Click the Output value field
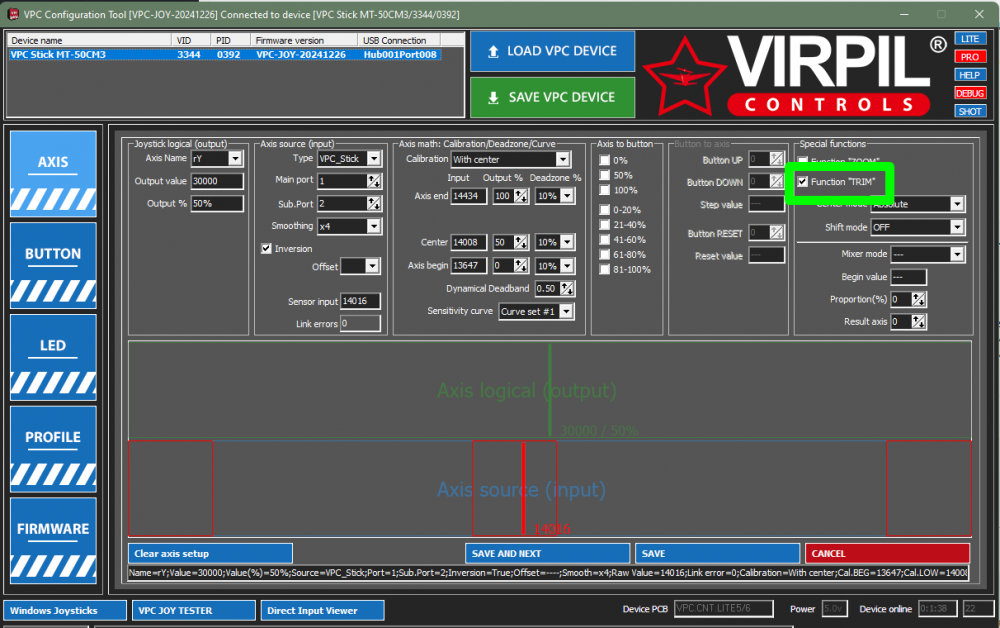Viewport: 1000px width, 628px height. click(217, 181)
